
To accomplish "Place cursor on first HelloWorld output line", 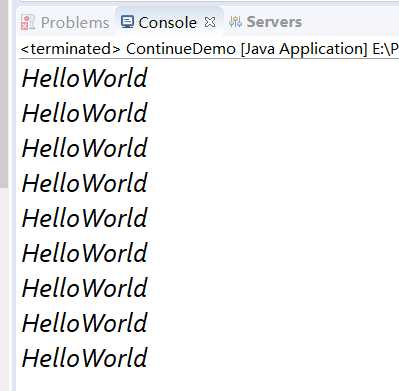I will click(85, 78).
